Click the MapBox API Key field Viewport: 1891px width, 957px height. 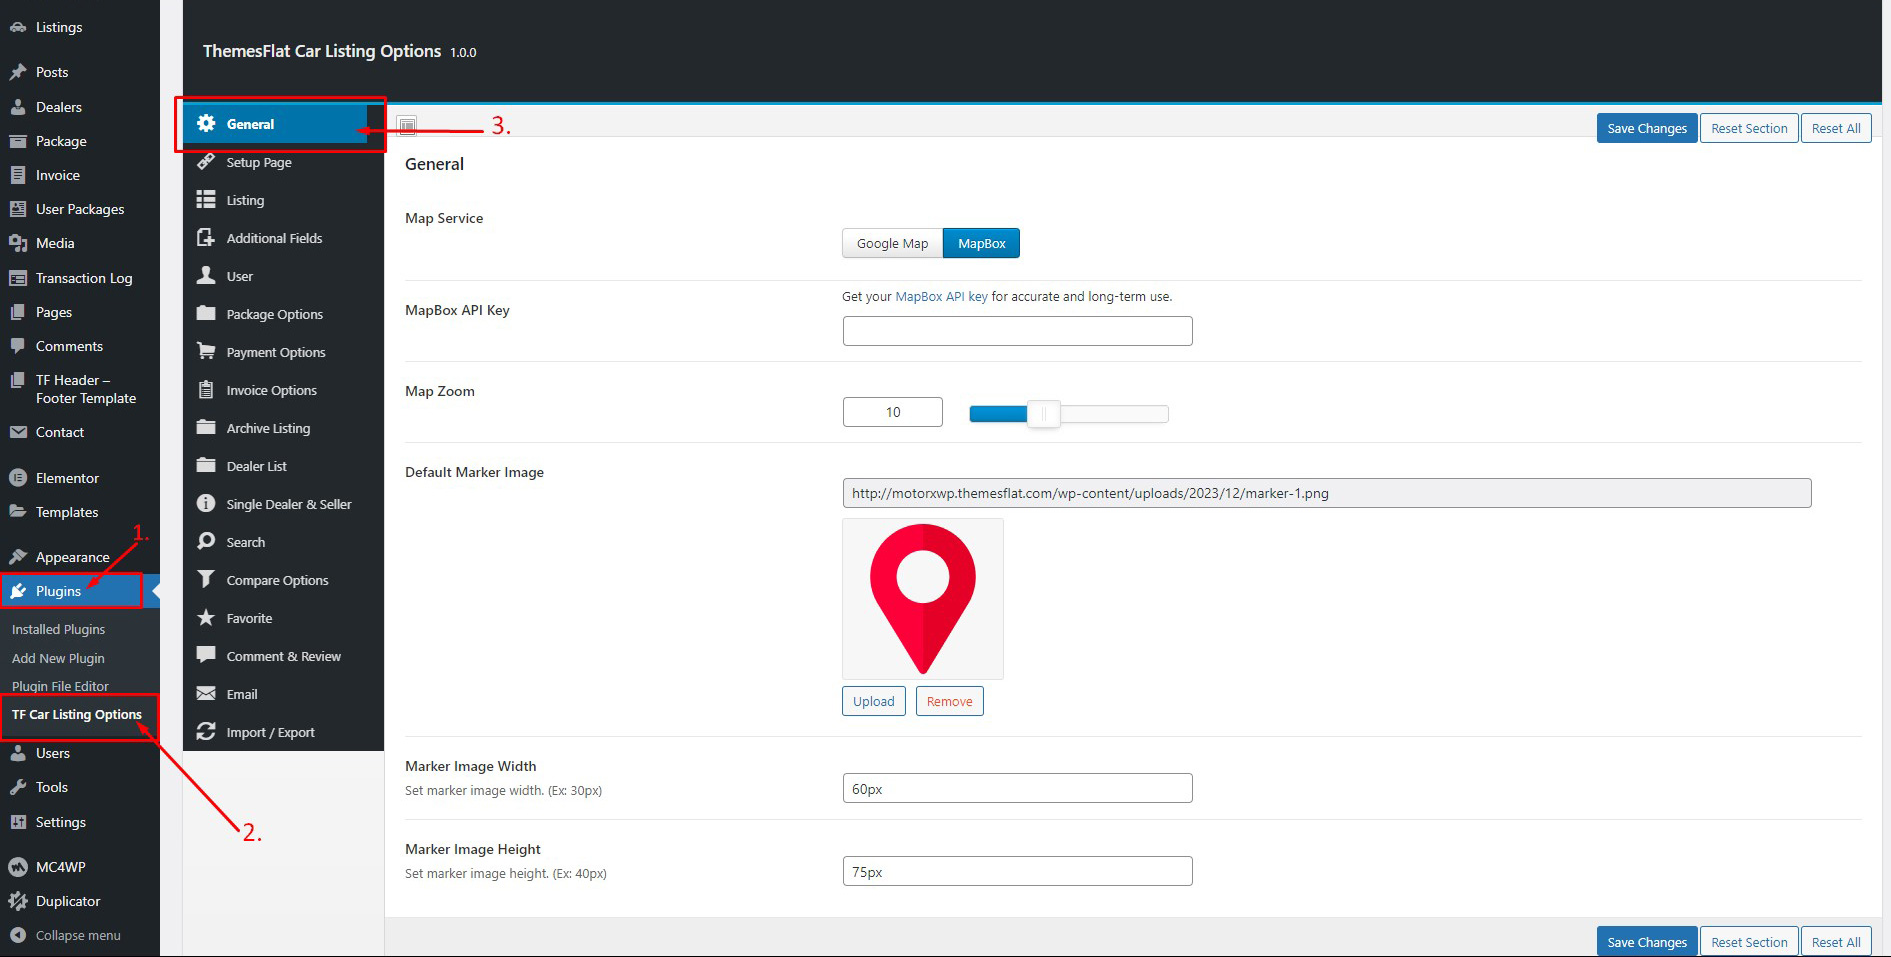(x=1017, y=331)
